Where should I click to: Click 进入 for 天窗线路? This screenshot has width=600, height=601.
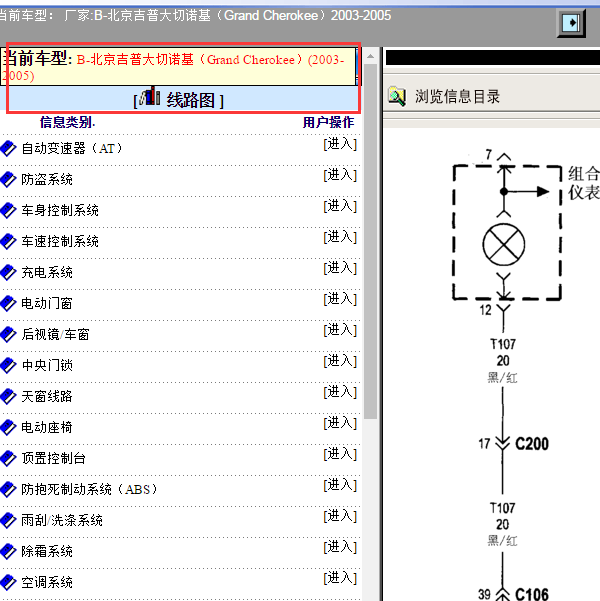(x=340, y=393)
